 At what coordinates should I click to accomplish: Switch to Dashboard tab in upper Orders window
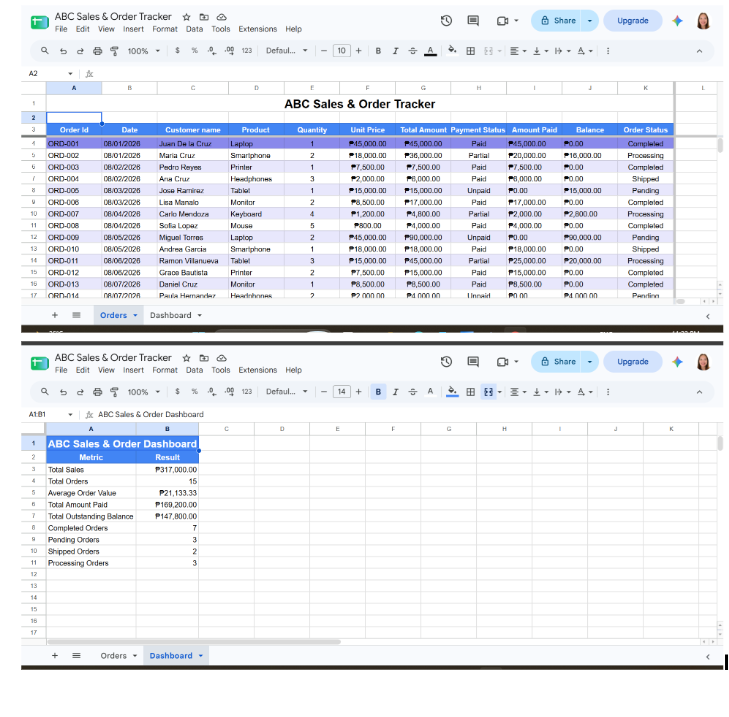[x=171, y=315]
